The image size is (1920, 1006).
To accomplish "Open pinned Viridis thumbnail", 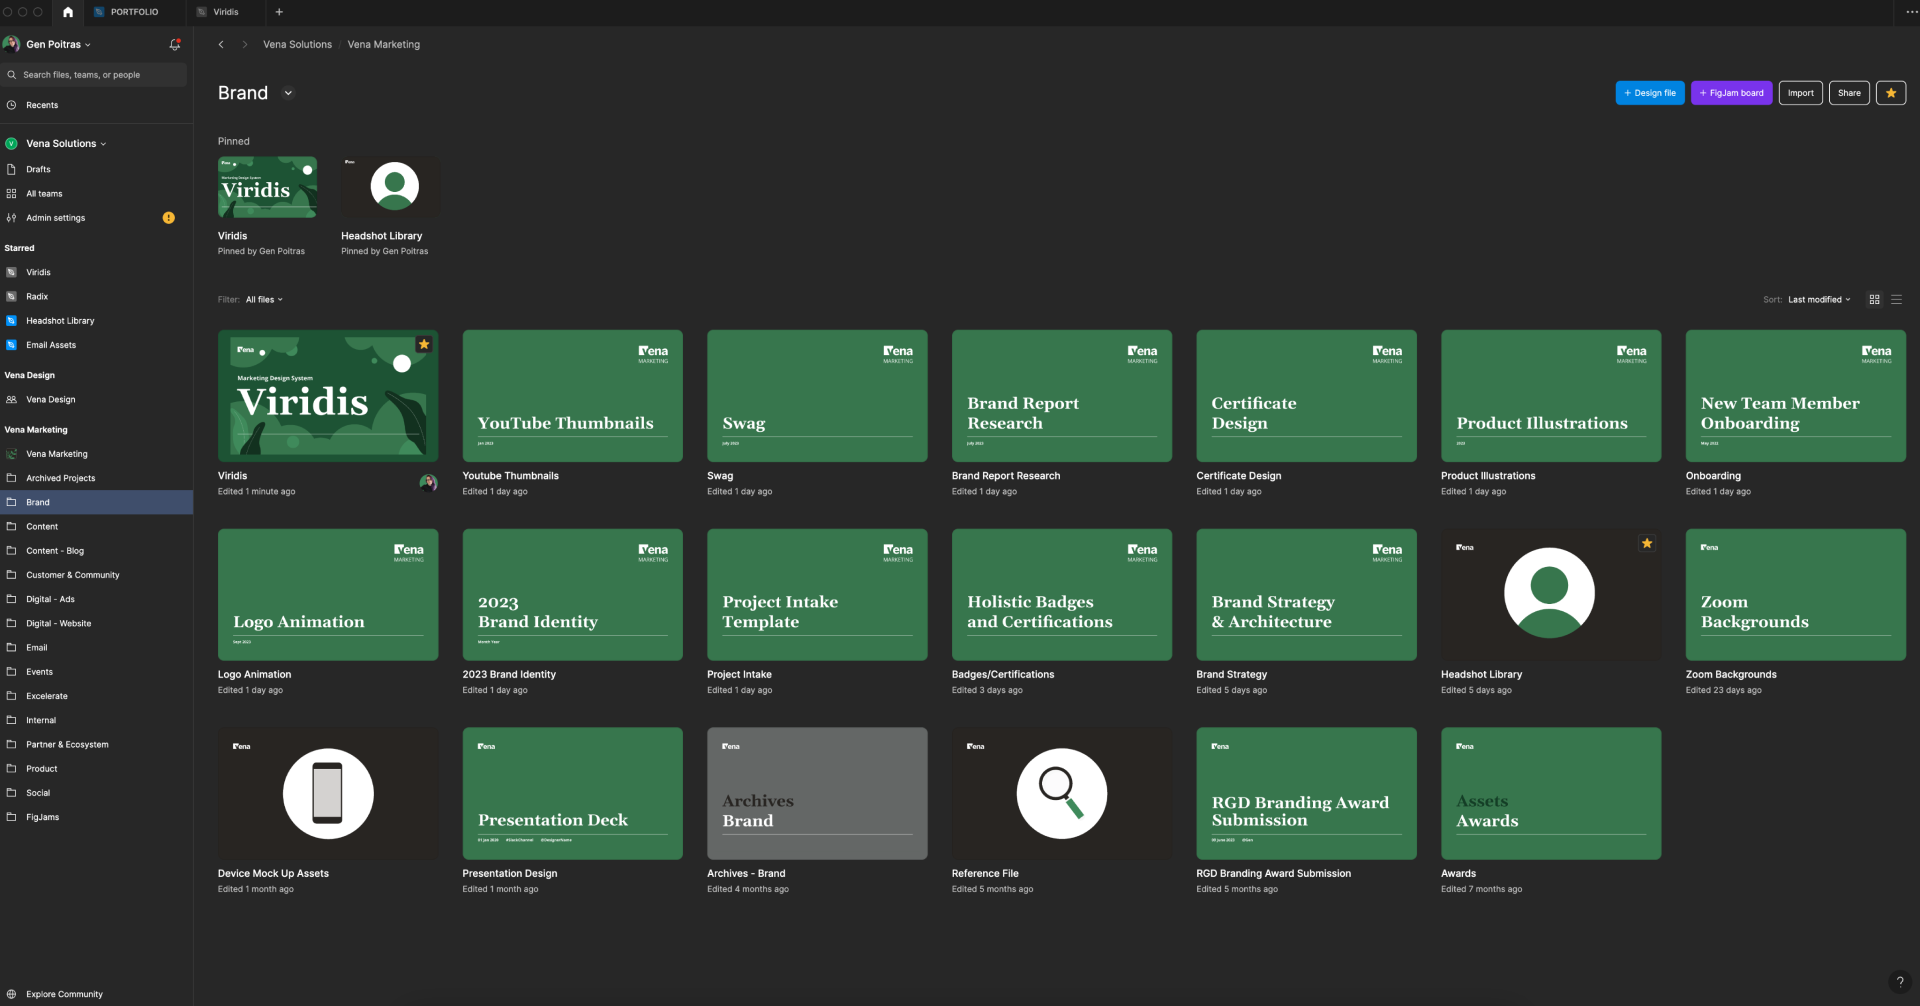I will (x=267, y=187).
